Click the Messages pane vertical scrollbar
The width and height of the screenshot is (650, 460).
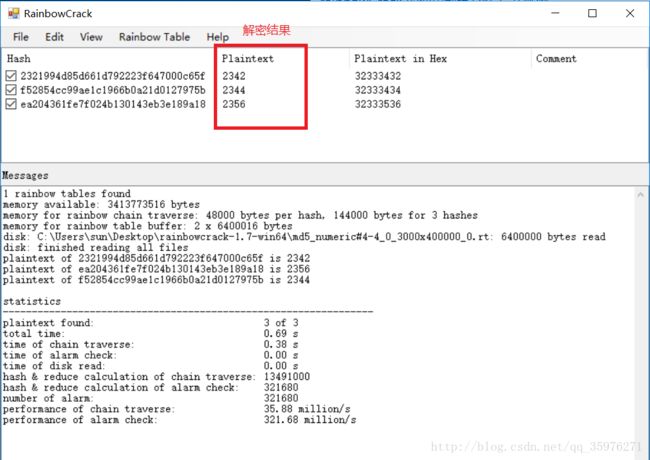tap(641, 323)
